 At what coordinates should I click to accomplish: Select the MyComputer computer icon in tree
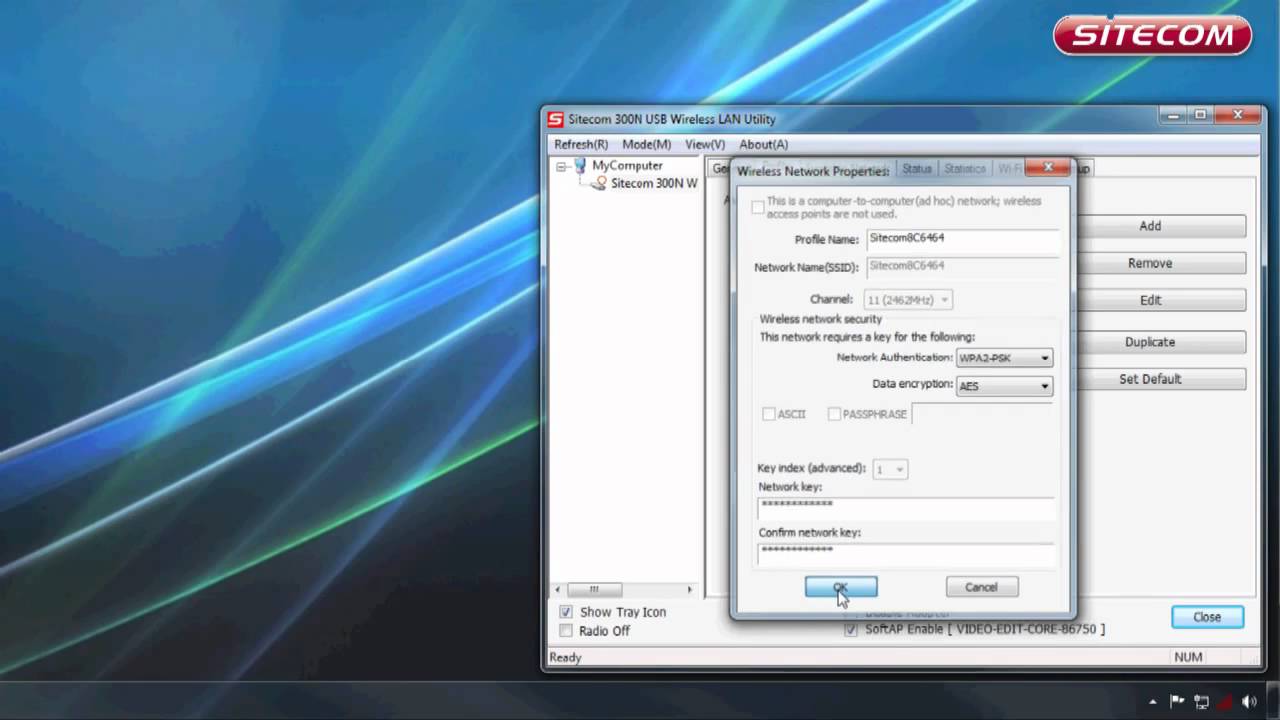pos(580,166)
